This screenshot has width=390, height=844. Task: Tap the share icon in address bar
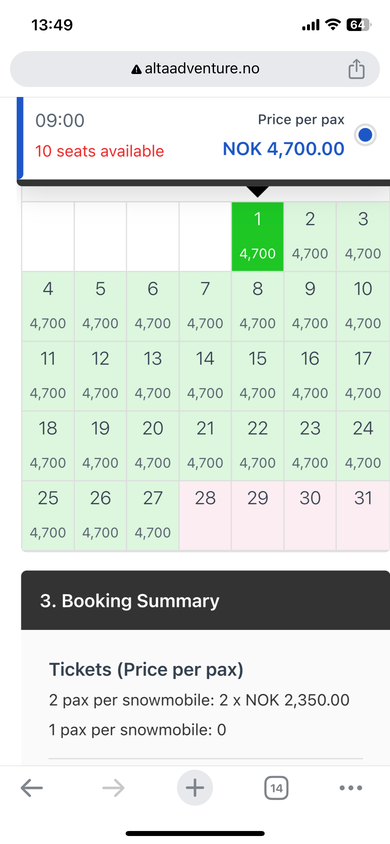coord(356,69)
